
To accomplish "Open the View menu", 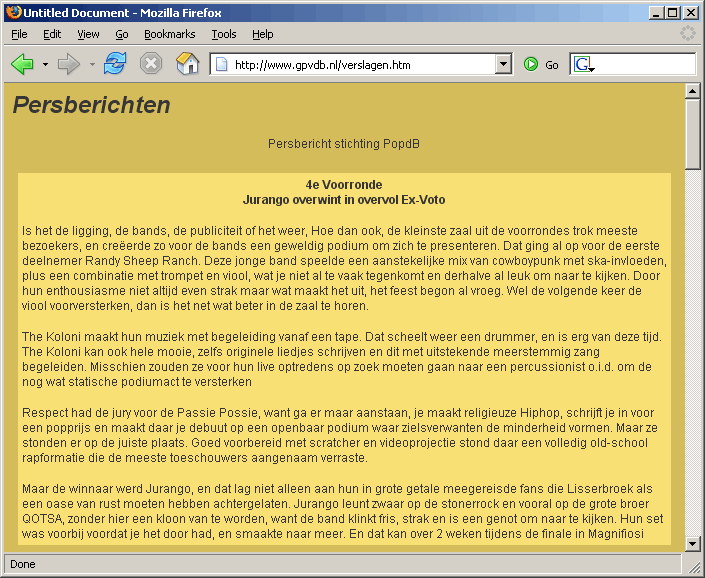I will pos(88,34).
